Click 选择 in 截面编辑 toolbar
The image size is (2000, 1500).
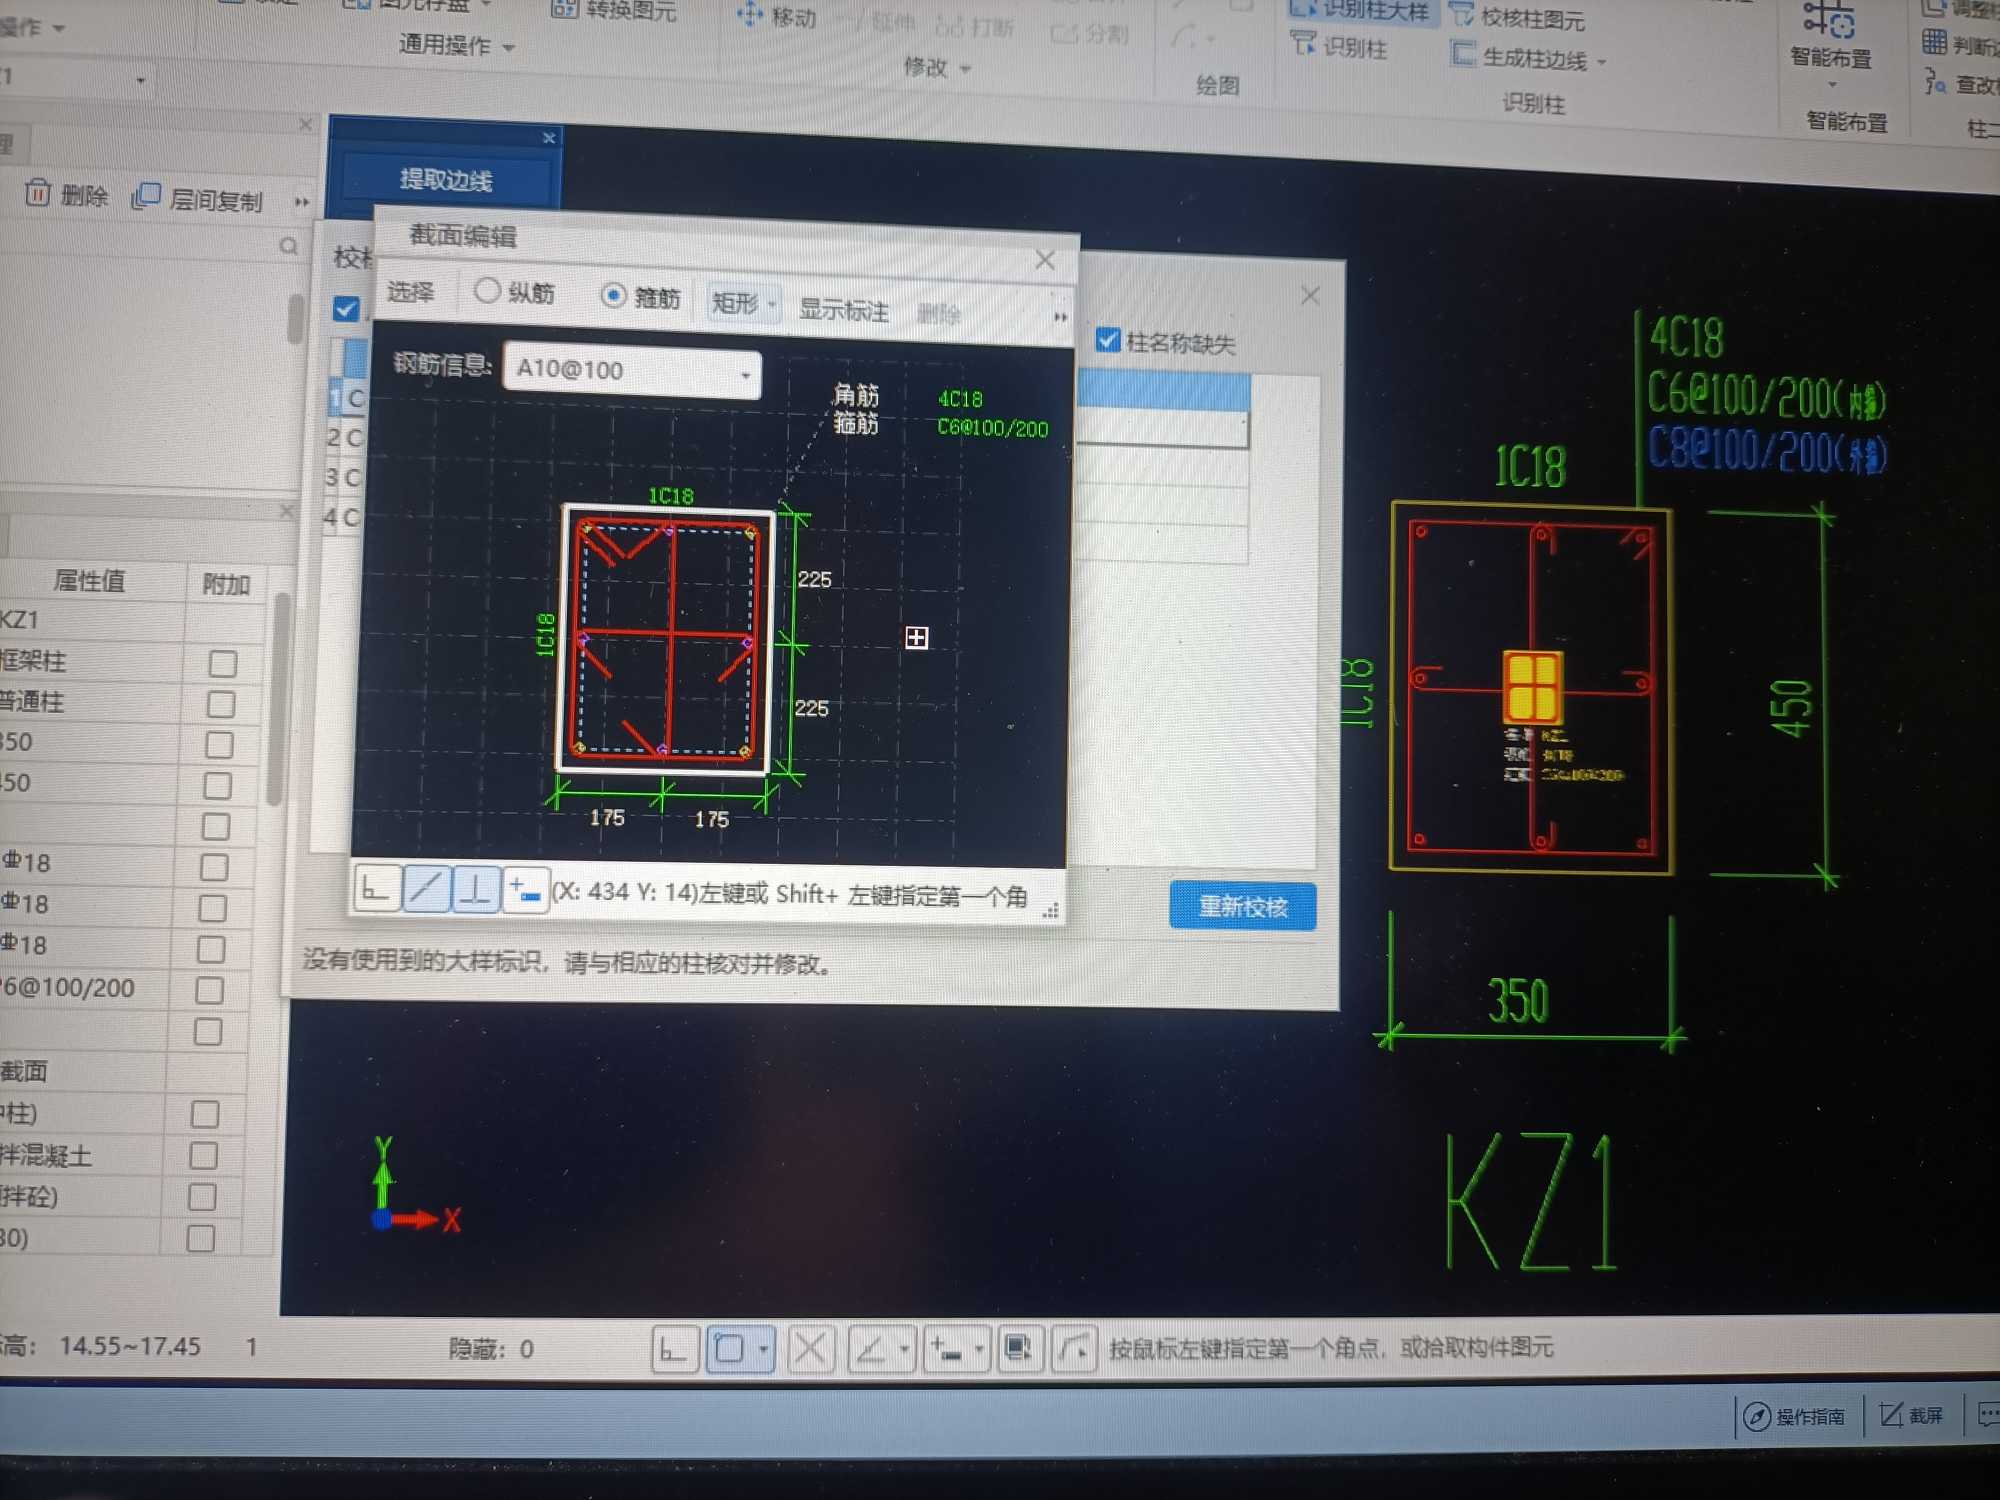click(410, 291)
